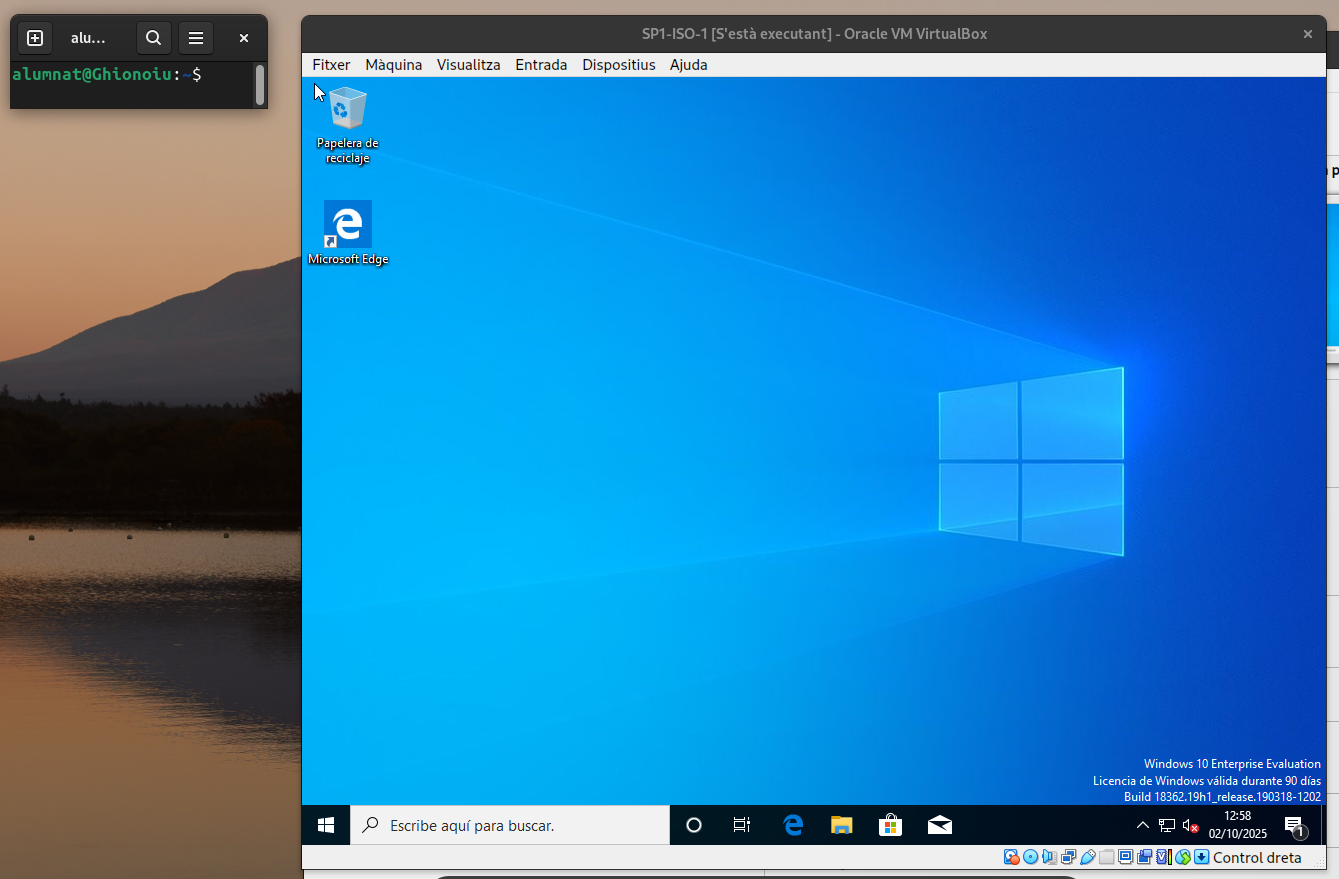The image size is (1339, 879).
Task: Launch Microsoft Store from the taskbar
Action: click(890, 825)
